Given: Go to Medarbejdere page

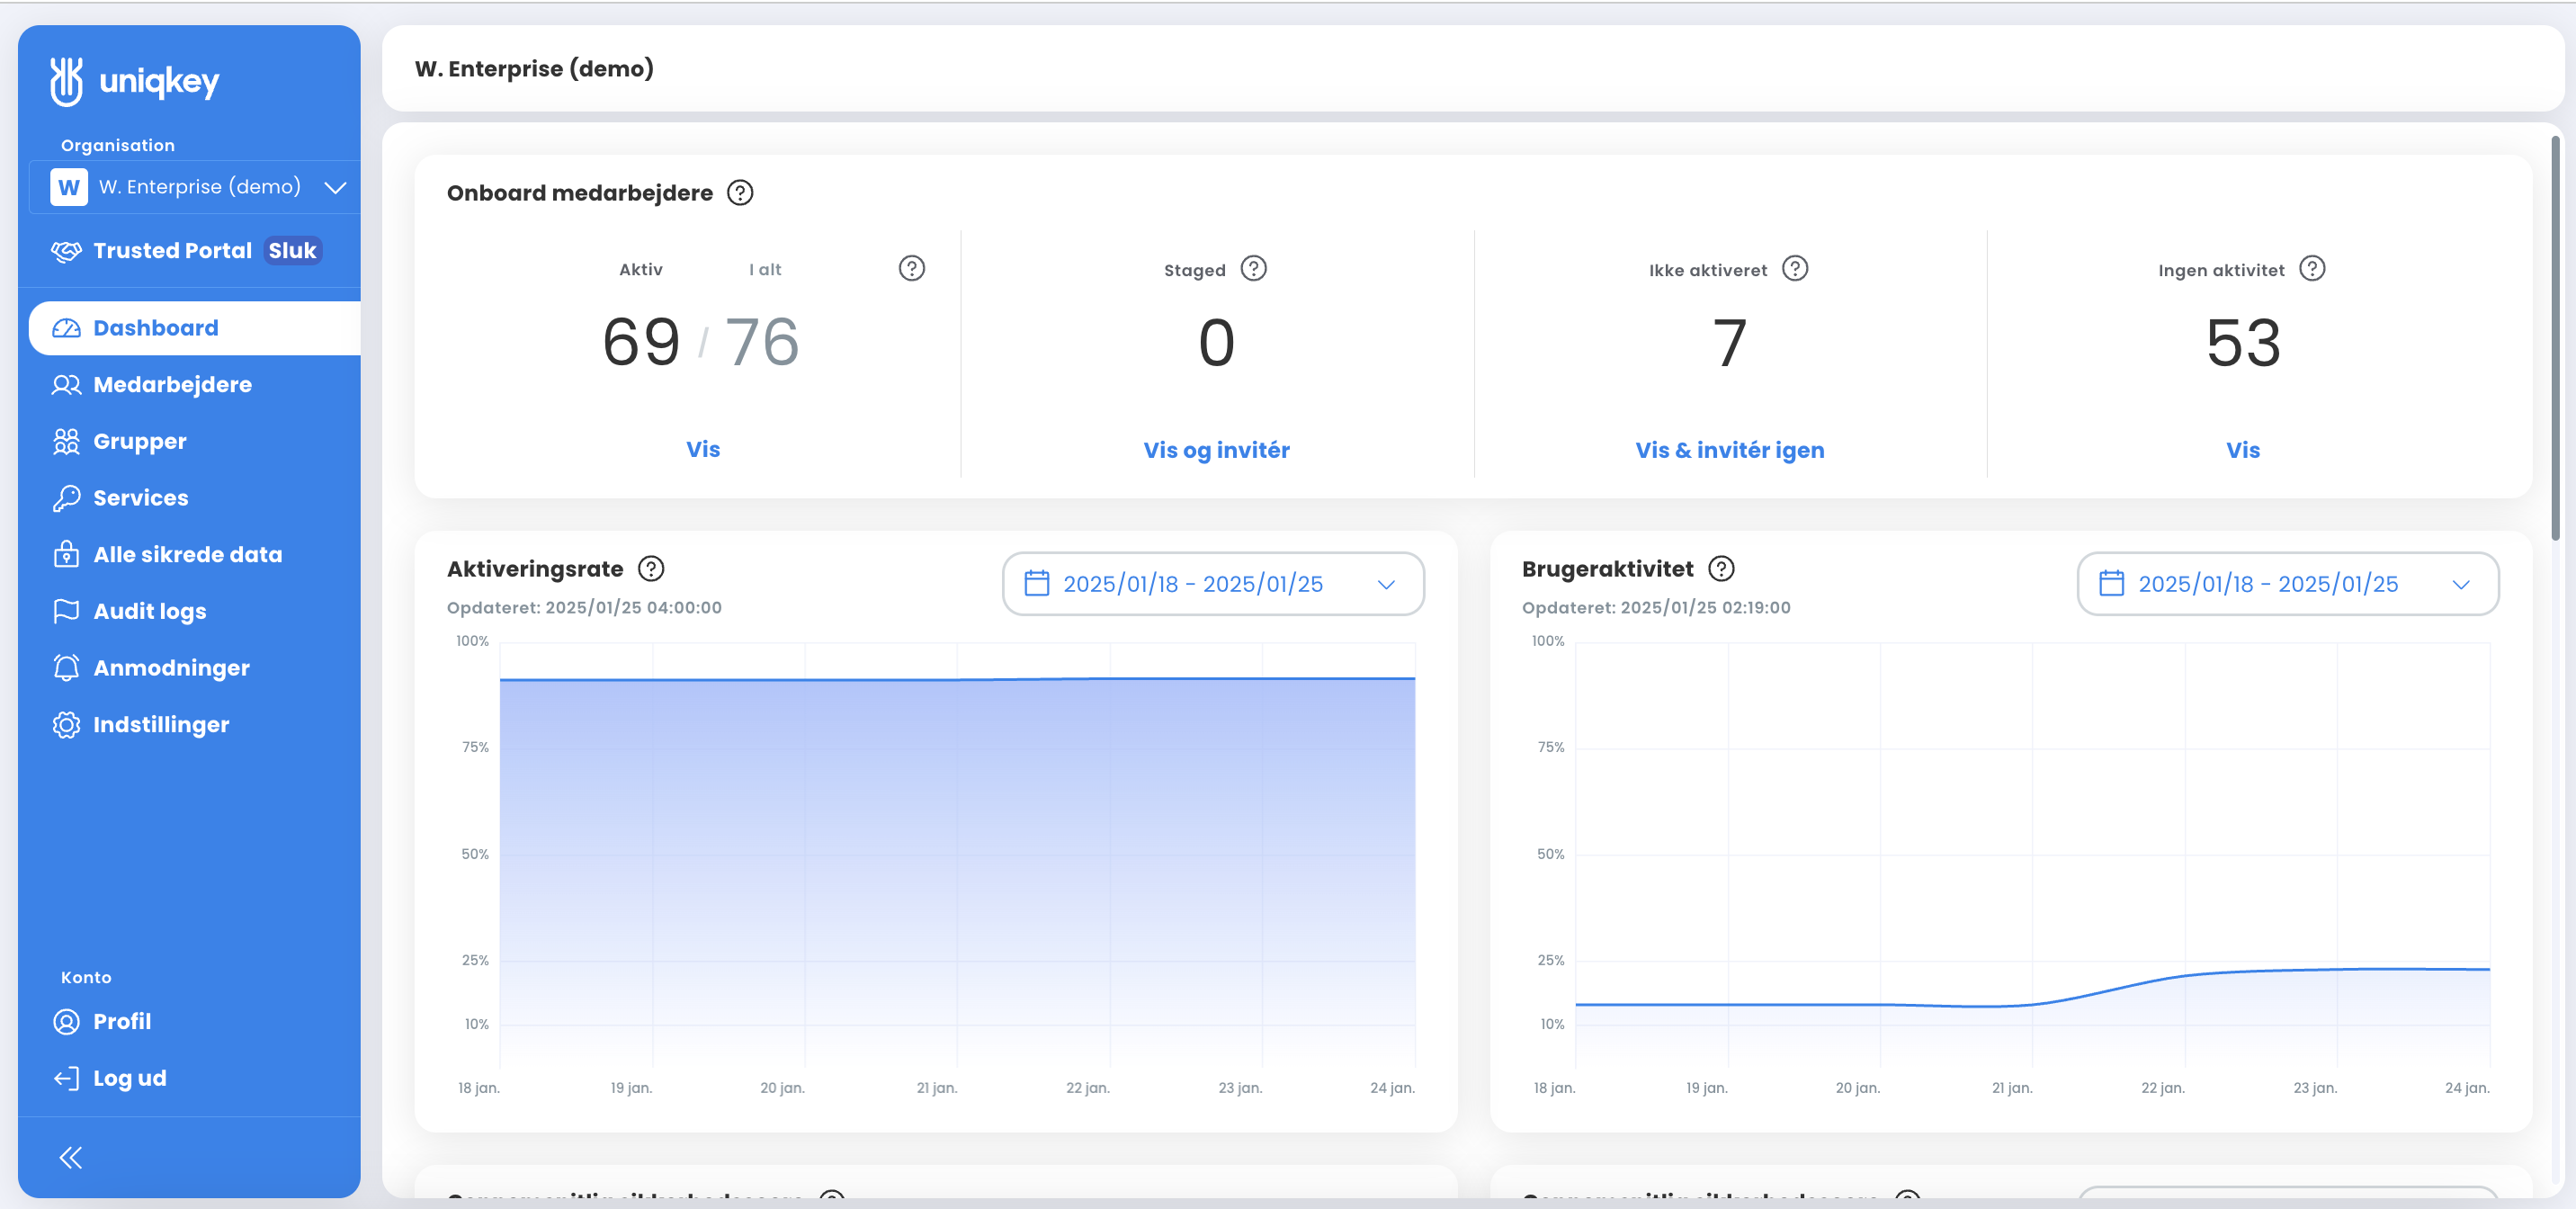Looking at the screenshot, I should click(172, 385).
